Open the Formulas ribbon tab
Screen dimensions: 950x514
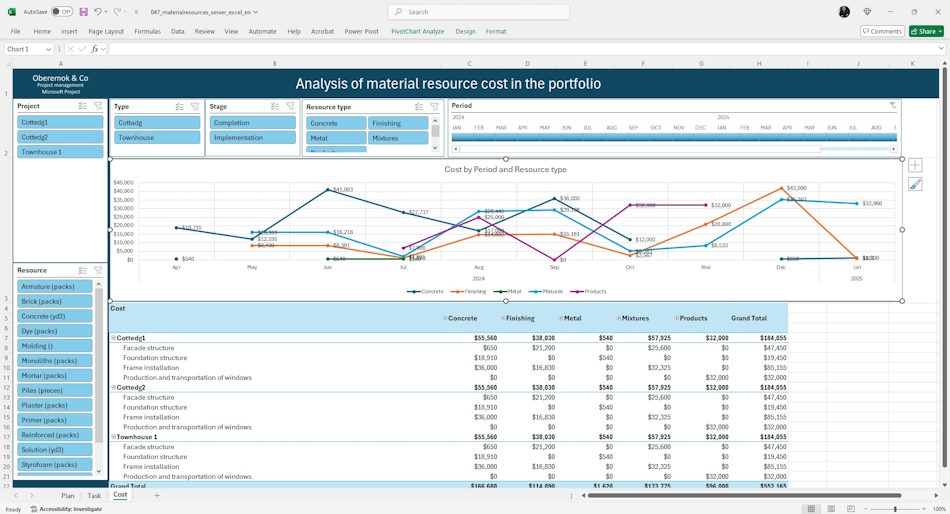click(x=147, y=31)
